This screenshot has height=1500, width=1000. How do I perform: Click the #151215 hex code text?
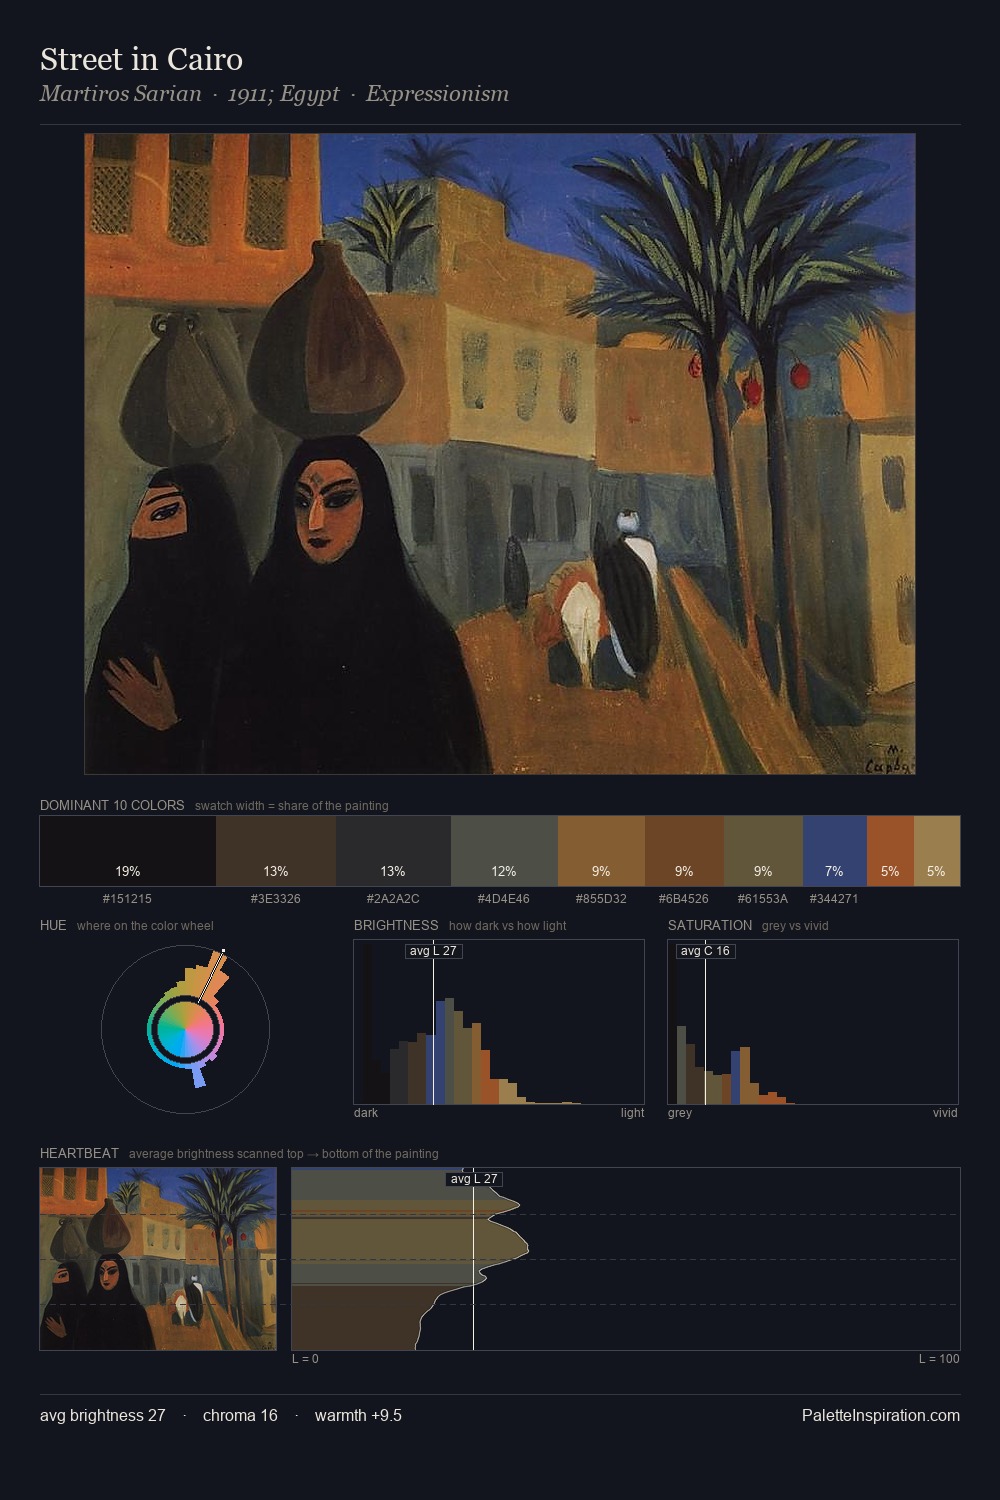127,898
